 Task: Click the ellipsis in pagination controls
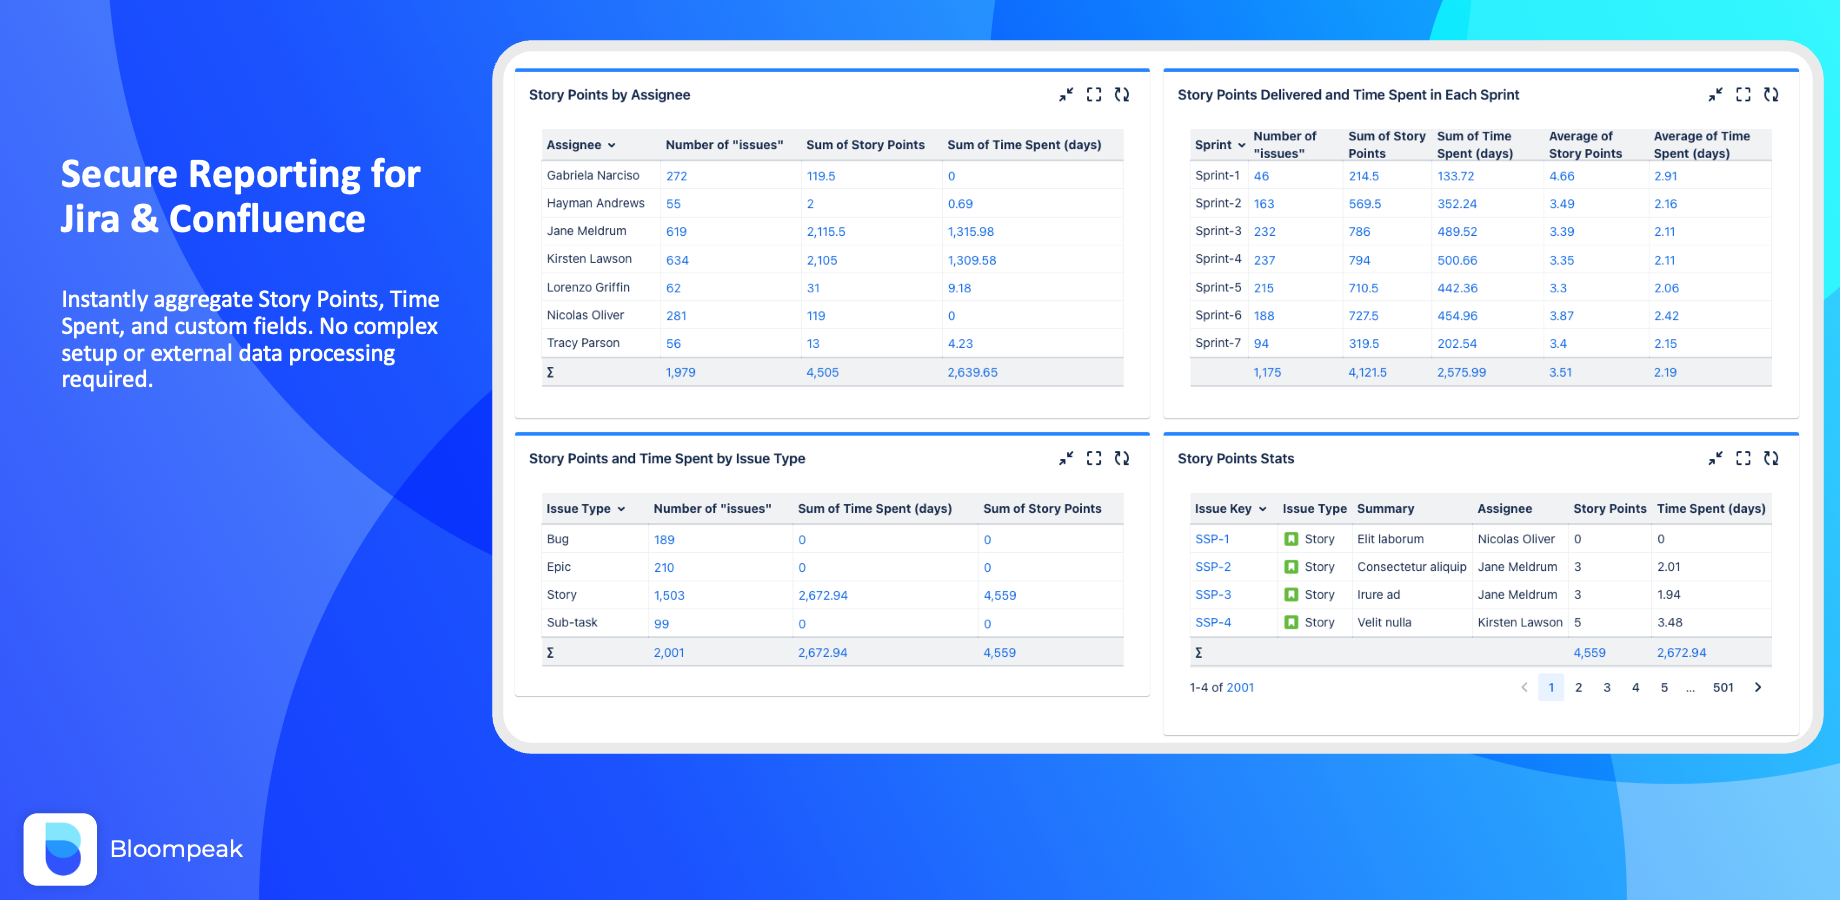(x=1690, y=687)
